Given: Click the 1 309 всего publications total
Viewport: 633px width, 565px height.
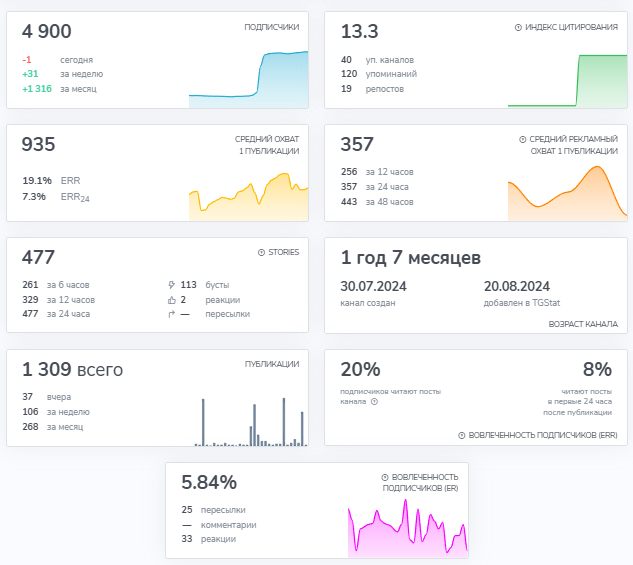Looking at the screenshot, I should pyautogui.click(x=73, y=370).
